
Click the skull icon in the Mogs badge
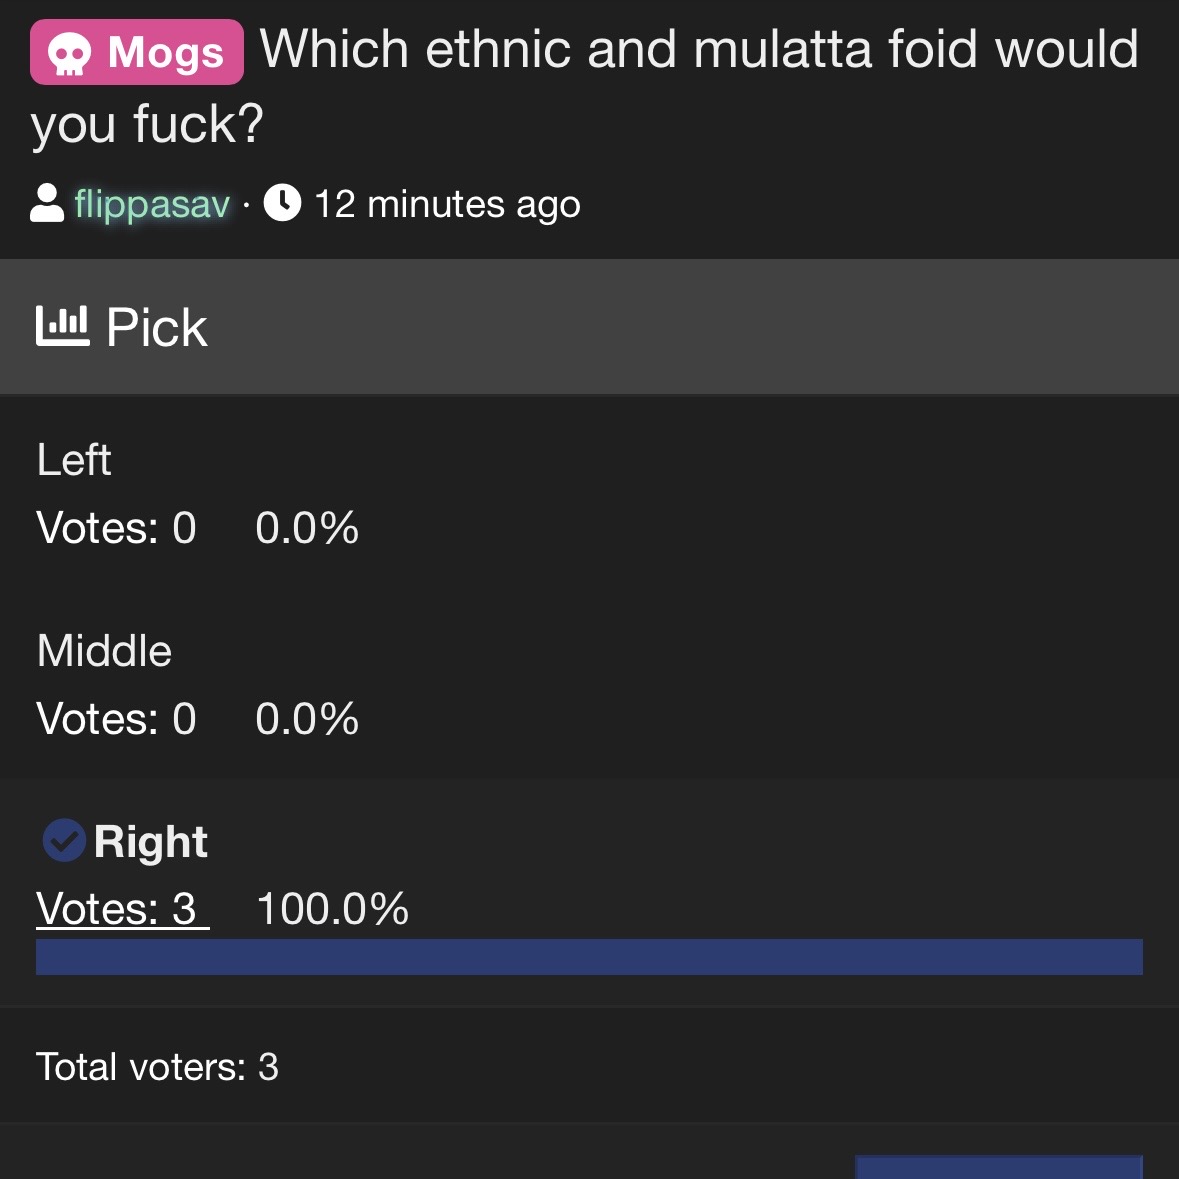coord(69,54)
